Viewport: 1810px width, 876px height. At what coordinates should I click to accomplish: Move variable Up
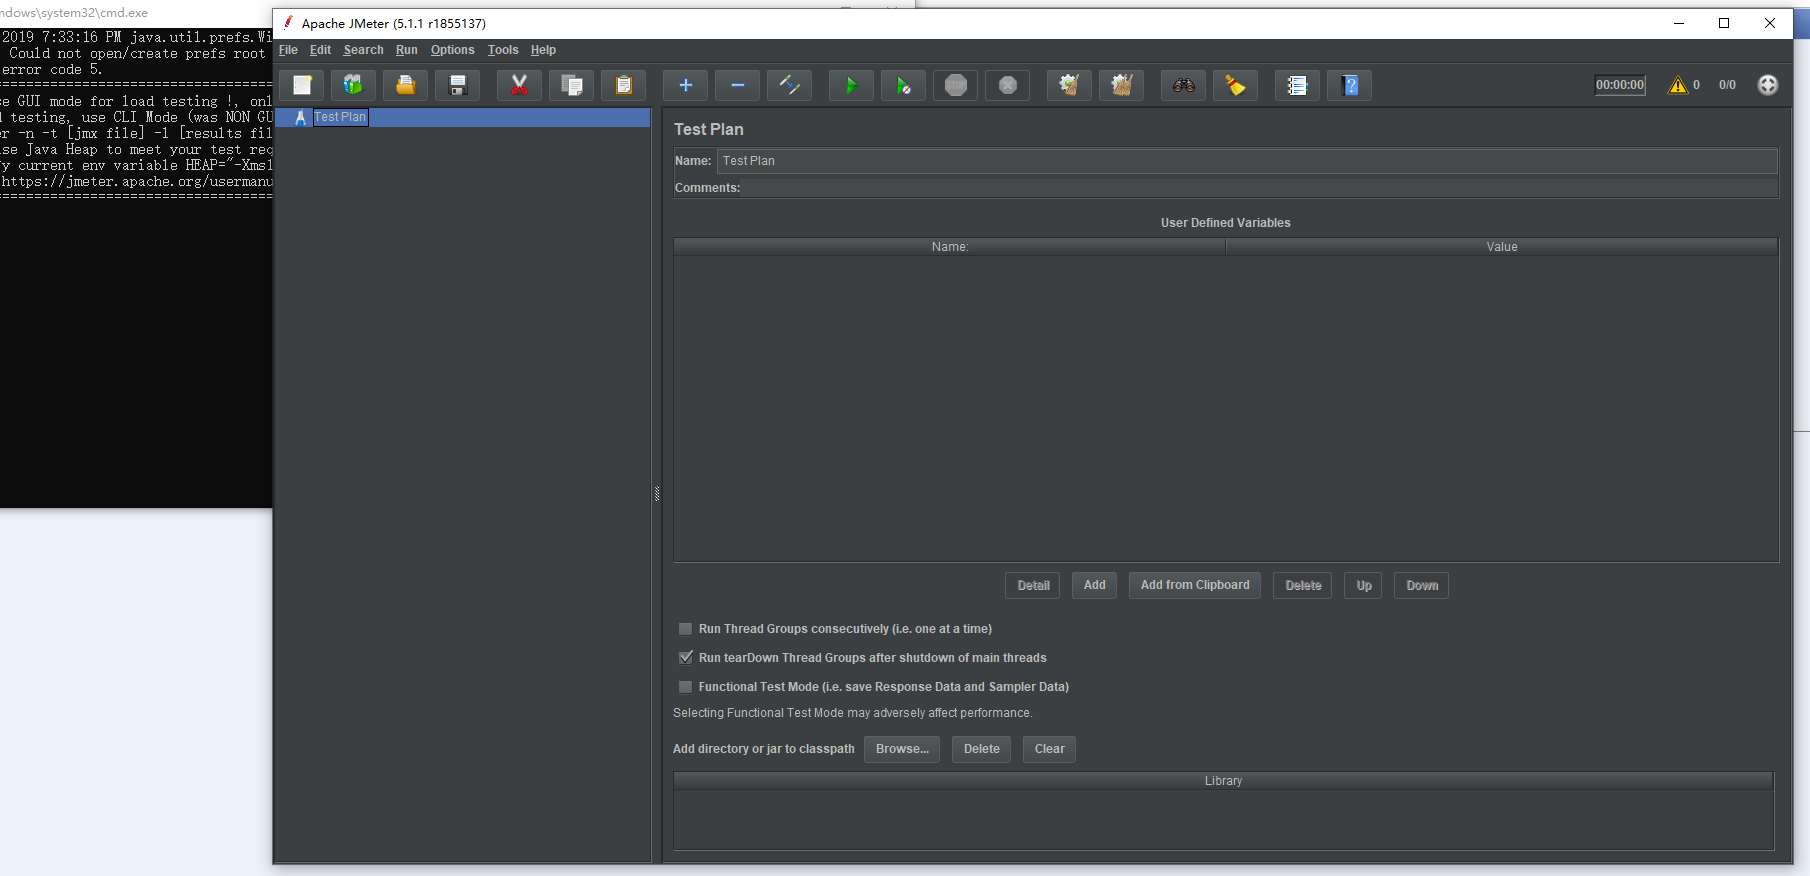[1364, 585]
